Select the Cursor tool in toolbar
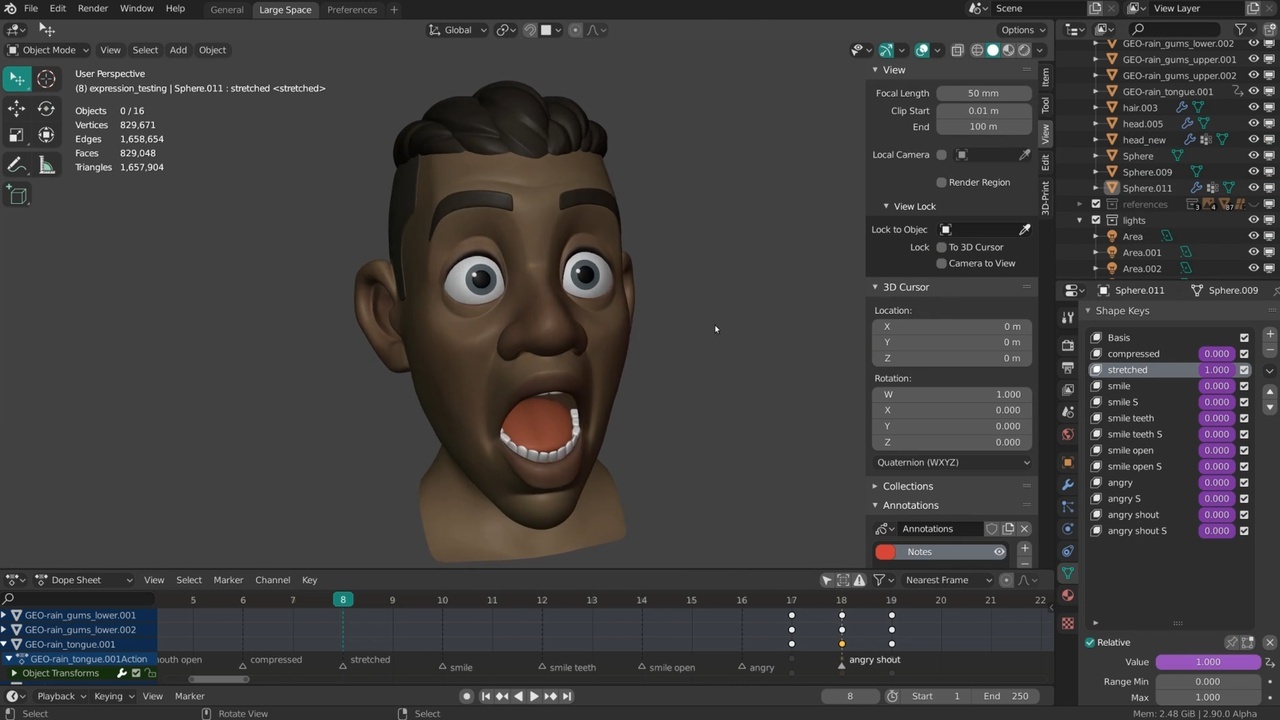The width and height of the screenshot is (1280, 720). [46, 79]
